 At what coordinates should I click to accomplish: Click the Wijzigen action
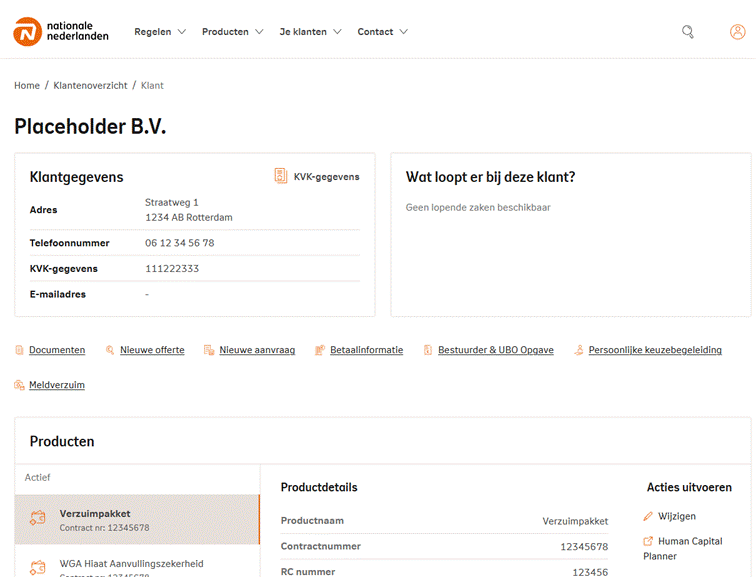pyautogui.click(x=676, y=516)
